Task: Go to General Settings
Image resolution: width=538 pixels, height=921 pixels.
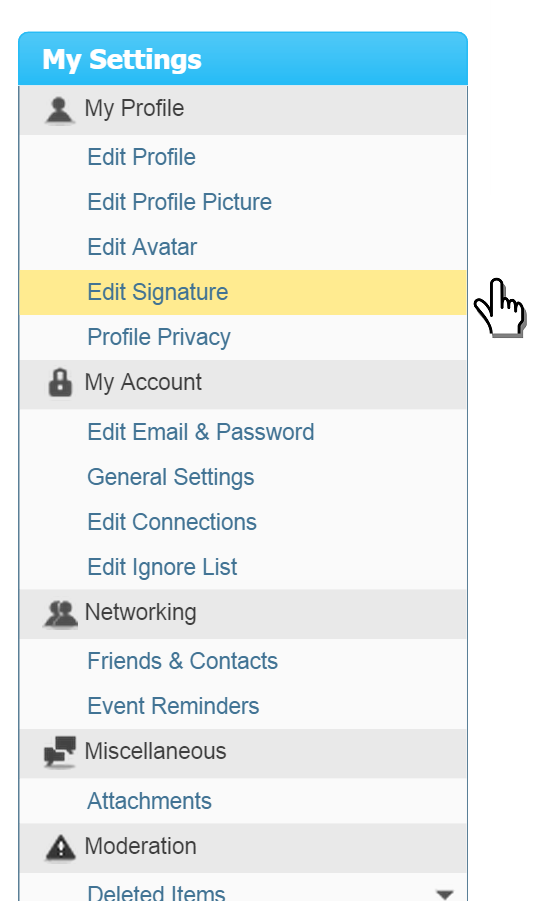Action: pos(171,478)
